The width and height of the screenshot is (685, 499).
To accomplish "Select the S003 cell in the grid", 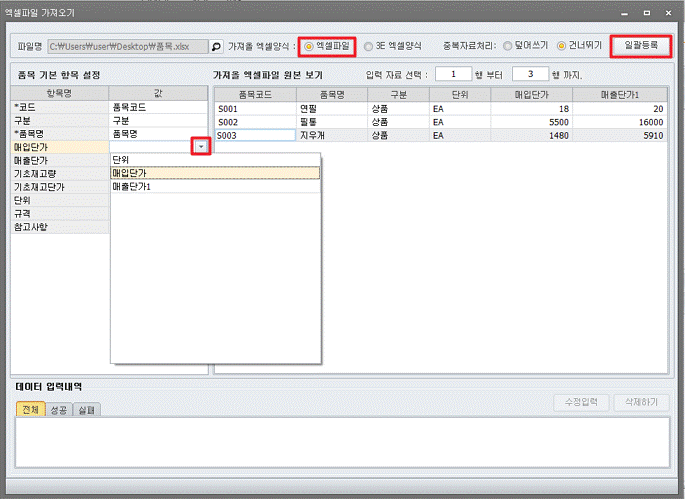I will (254, 134).
